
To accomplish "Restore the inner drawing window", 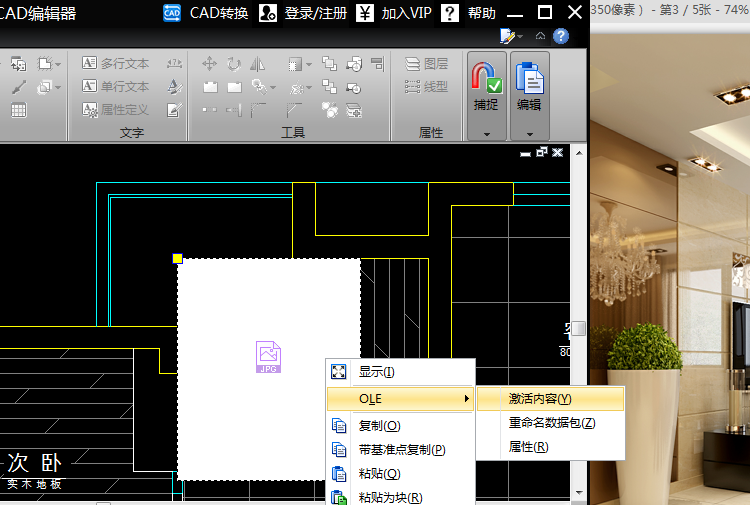I will tap(541, 152).
